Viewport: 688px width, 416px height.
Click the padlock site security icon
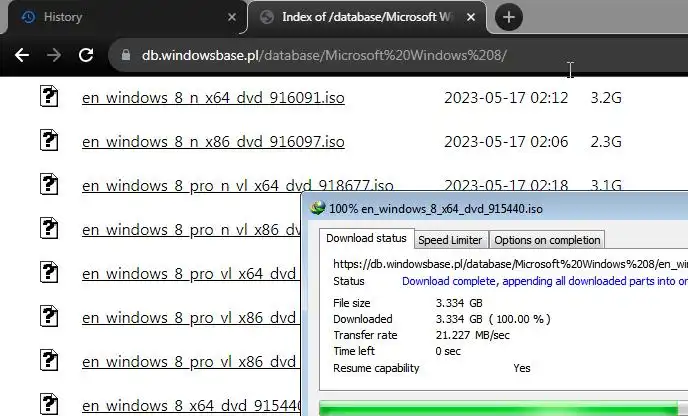(x=126, y=55)
